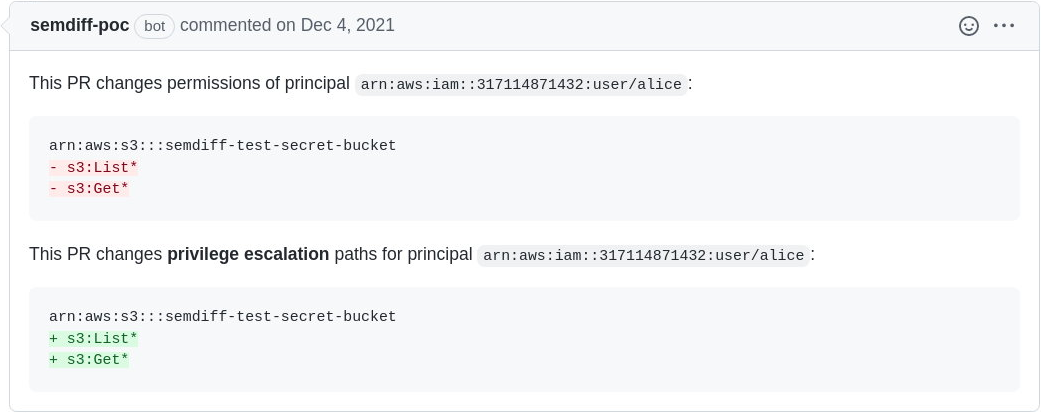
Task: Click the removed "- s3:List*" line
Action: pos(93,167)
